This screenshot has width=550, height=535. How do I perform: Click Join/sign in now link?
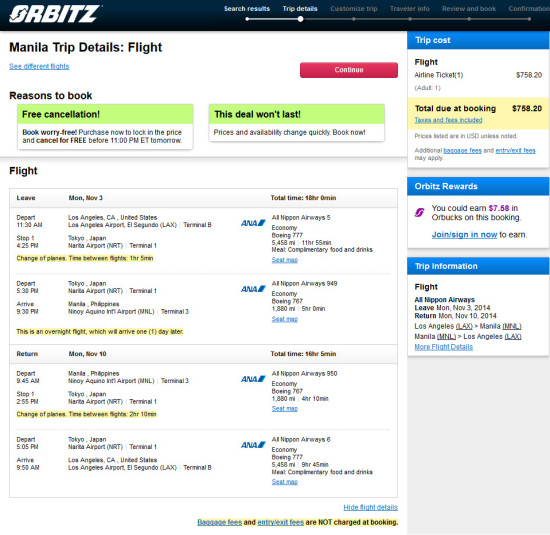[x=464, y=235]
